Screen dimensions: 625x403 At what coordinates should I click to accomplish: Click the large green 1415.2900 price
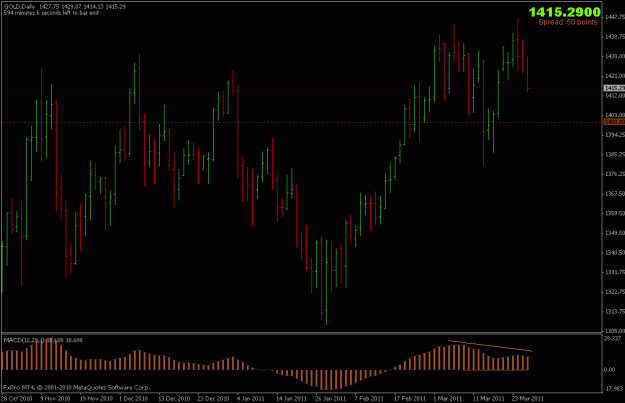coord(564,12)
